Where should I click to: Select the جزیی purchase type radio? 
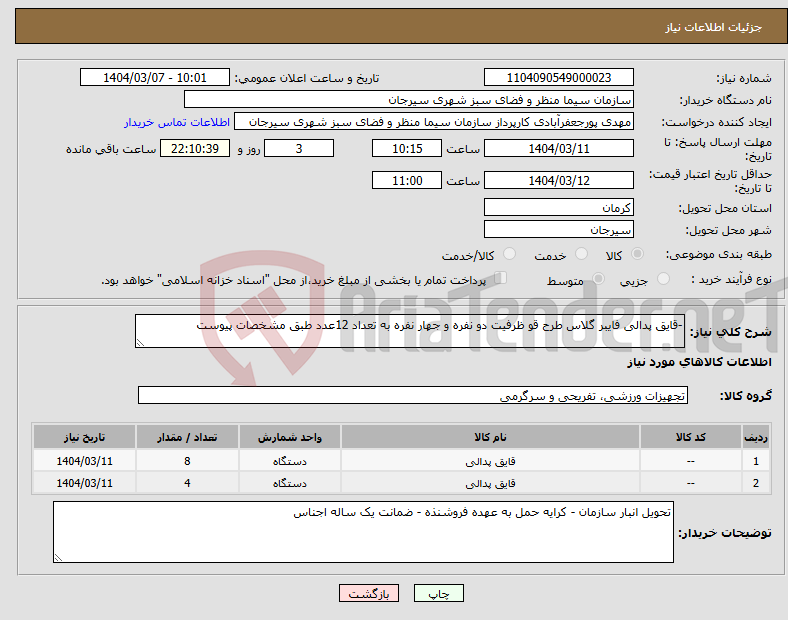click(663, 279)
